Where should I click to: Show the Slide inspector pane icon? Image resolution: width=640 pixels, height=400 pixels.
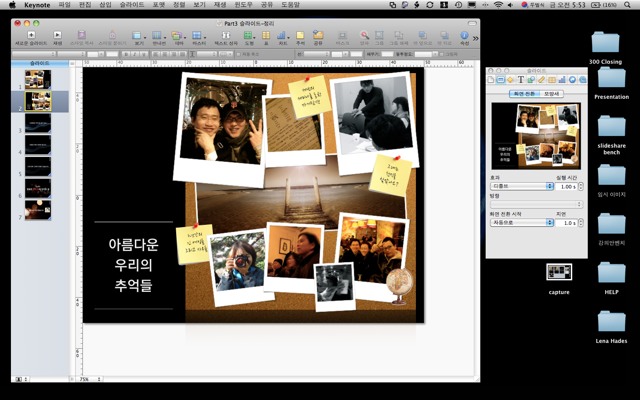(x=501, y=80)
